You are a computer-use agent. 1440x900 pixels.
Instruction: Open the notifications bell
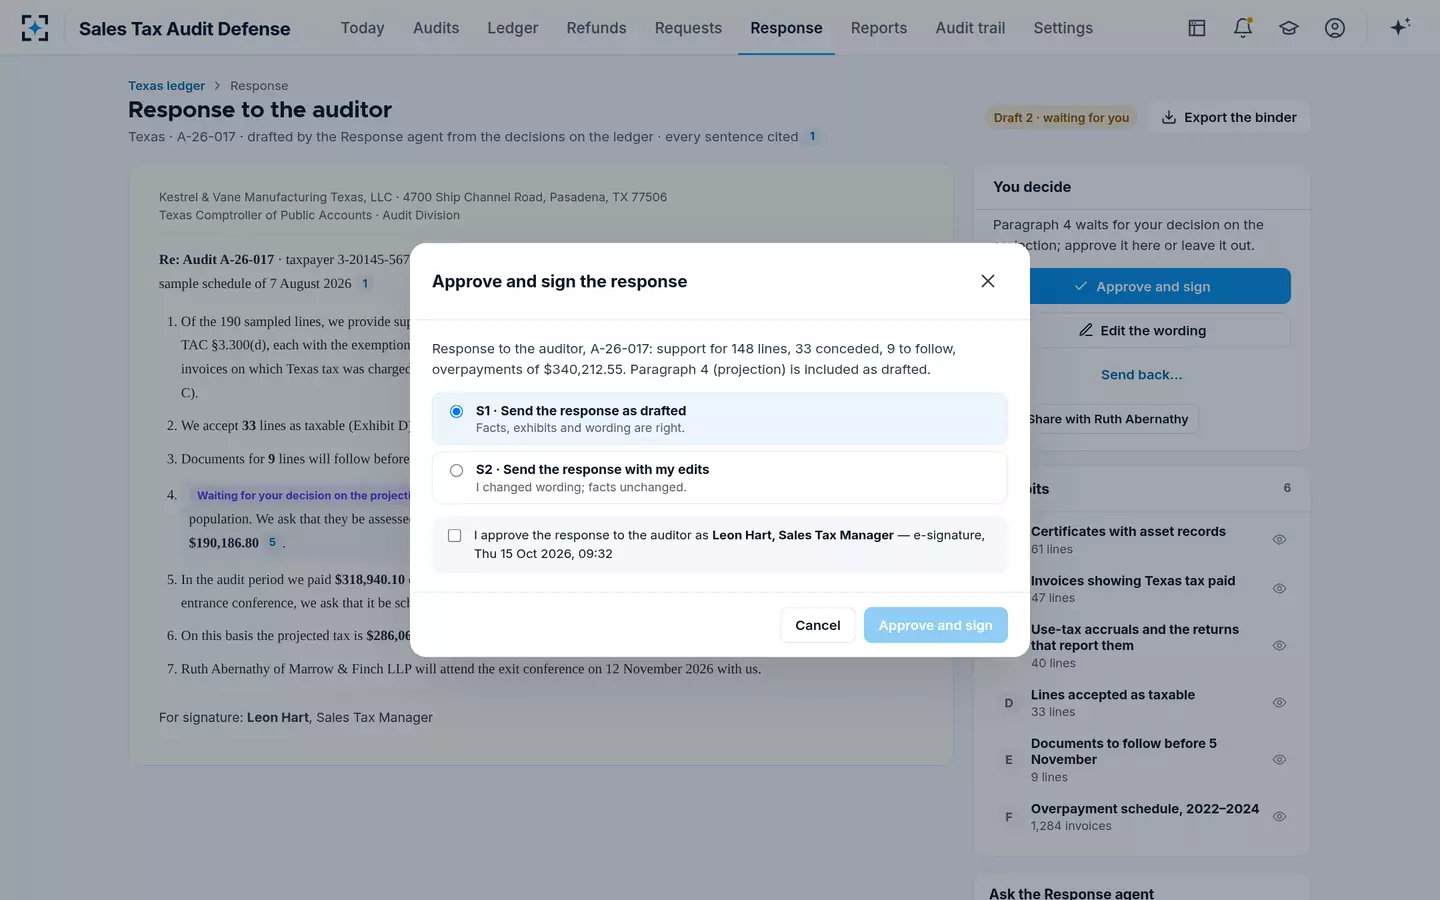coord(1243,28)
